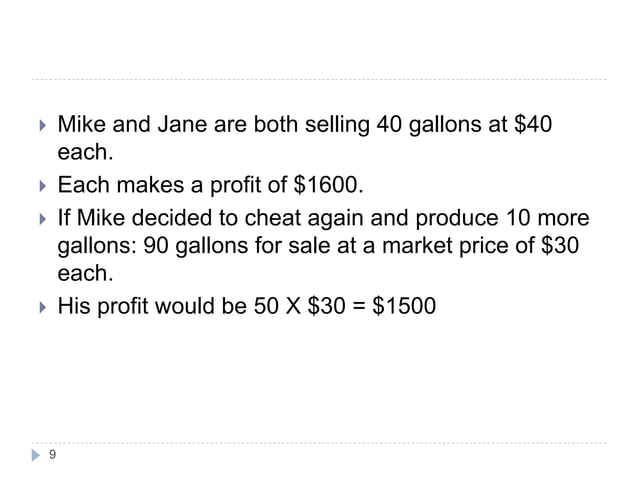Click "$40" at end of first line
638x478 pixels.
click(x=533, y=124)
